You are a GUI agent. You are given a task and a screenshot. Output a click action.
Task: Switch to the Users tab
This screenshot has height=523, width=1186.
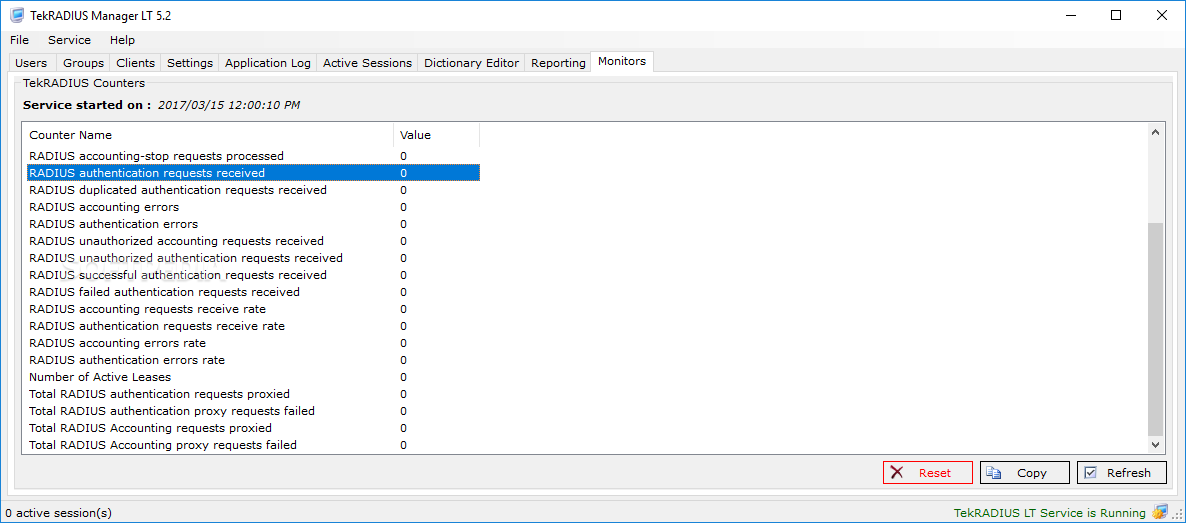[x=31, y=64]
